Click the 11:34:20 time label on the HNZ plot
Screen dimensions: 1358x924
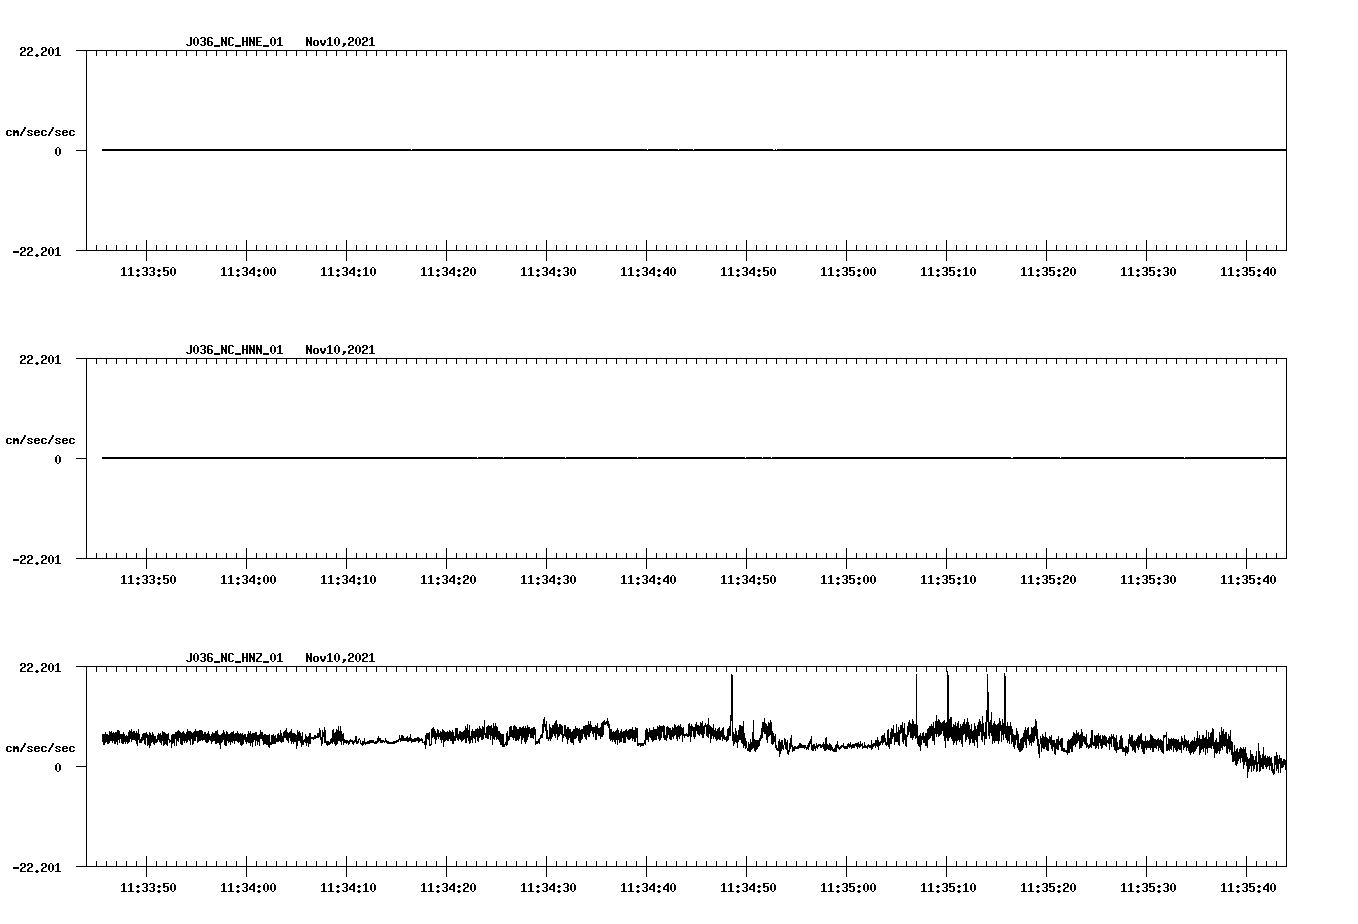click(x=448, y=888)
